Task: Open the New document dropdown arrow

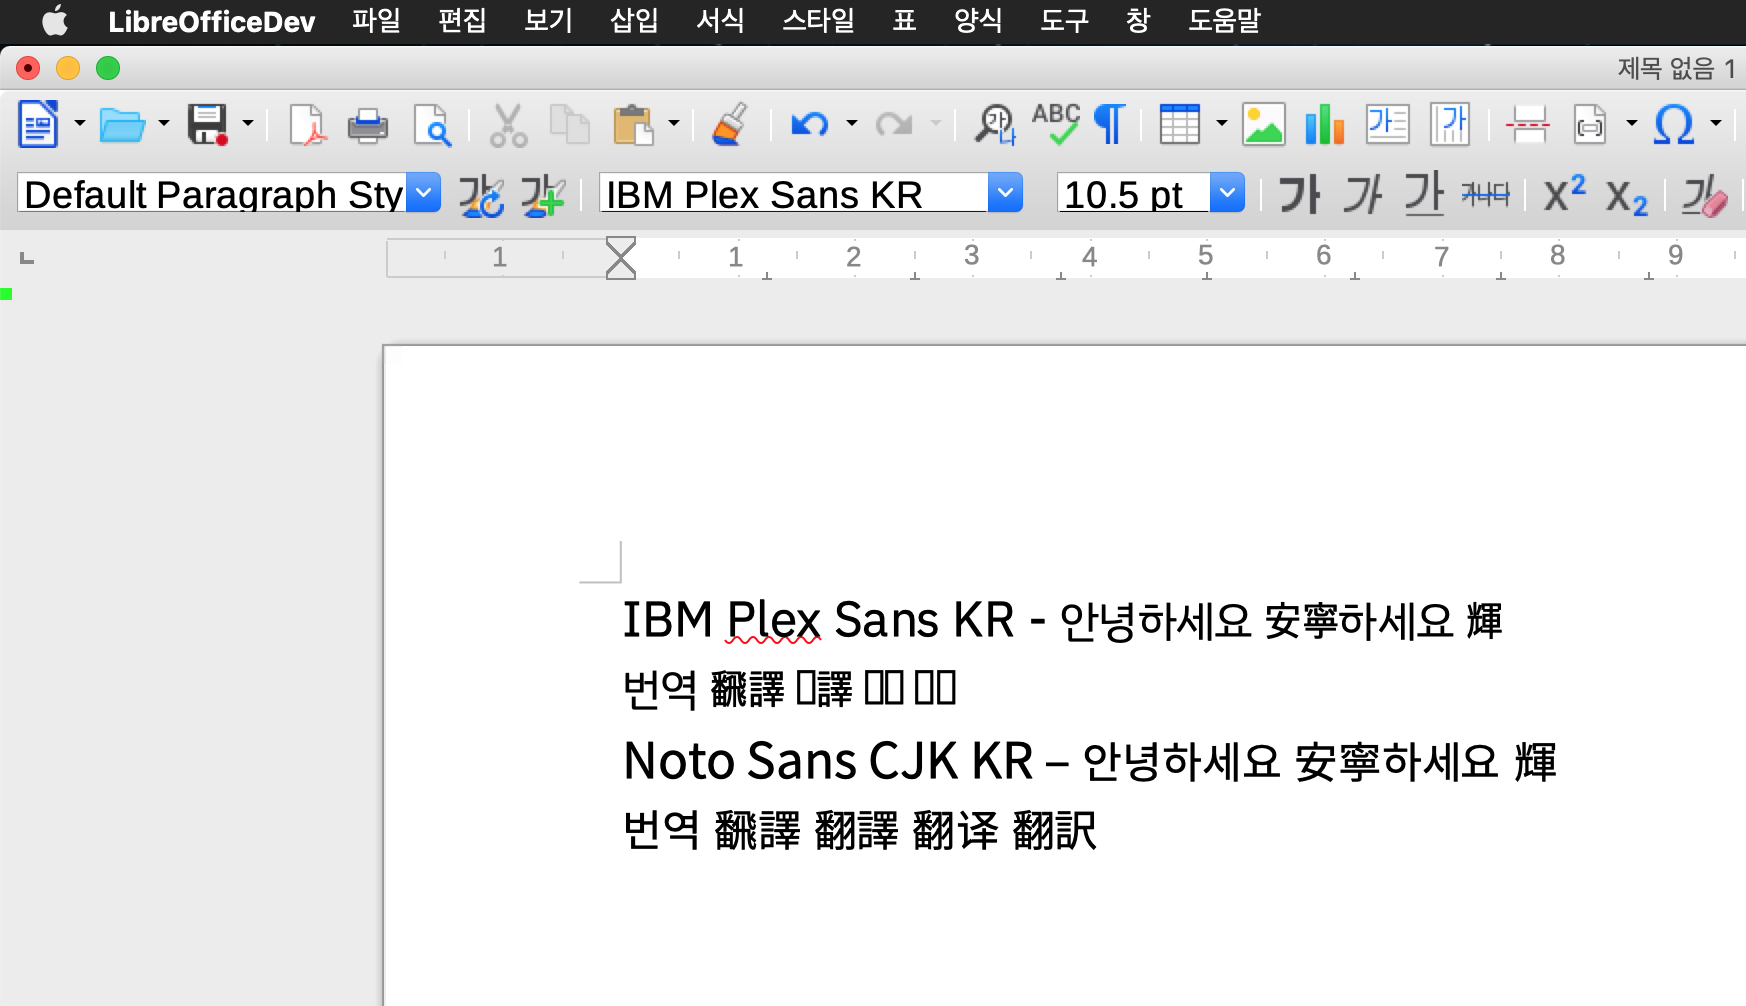Action: pos(79,124)
